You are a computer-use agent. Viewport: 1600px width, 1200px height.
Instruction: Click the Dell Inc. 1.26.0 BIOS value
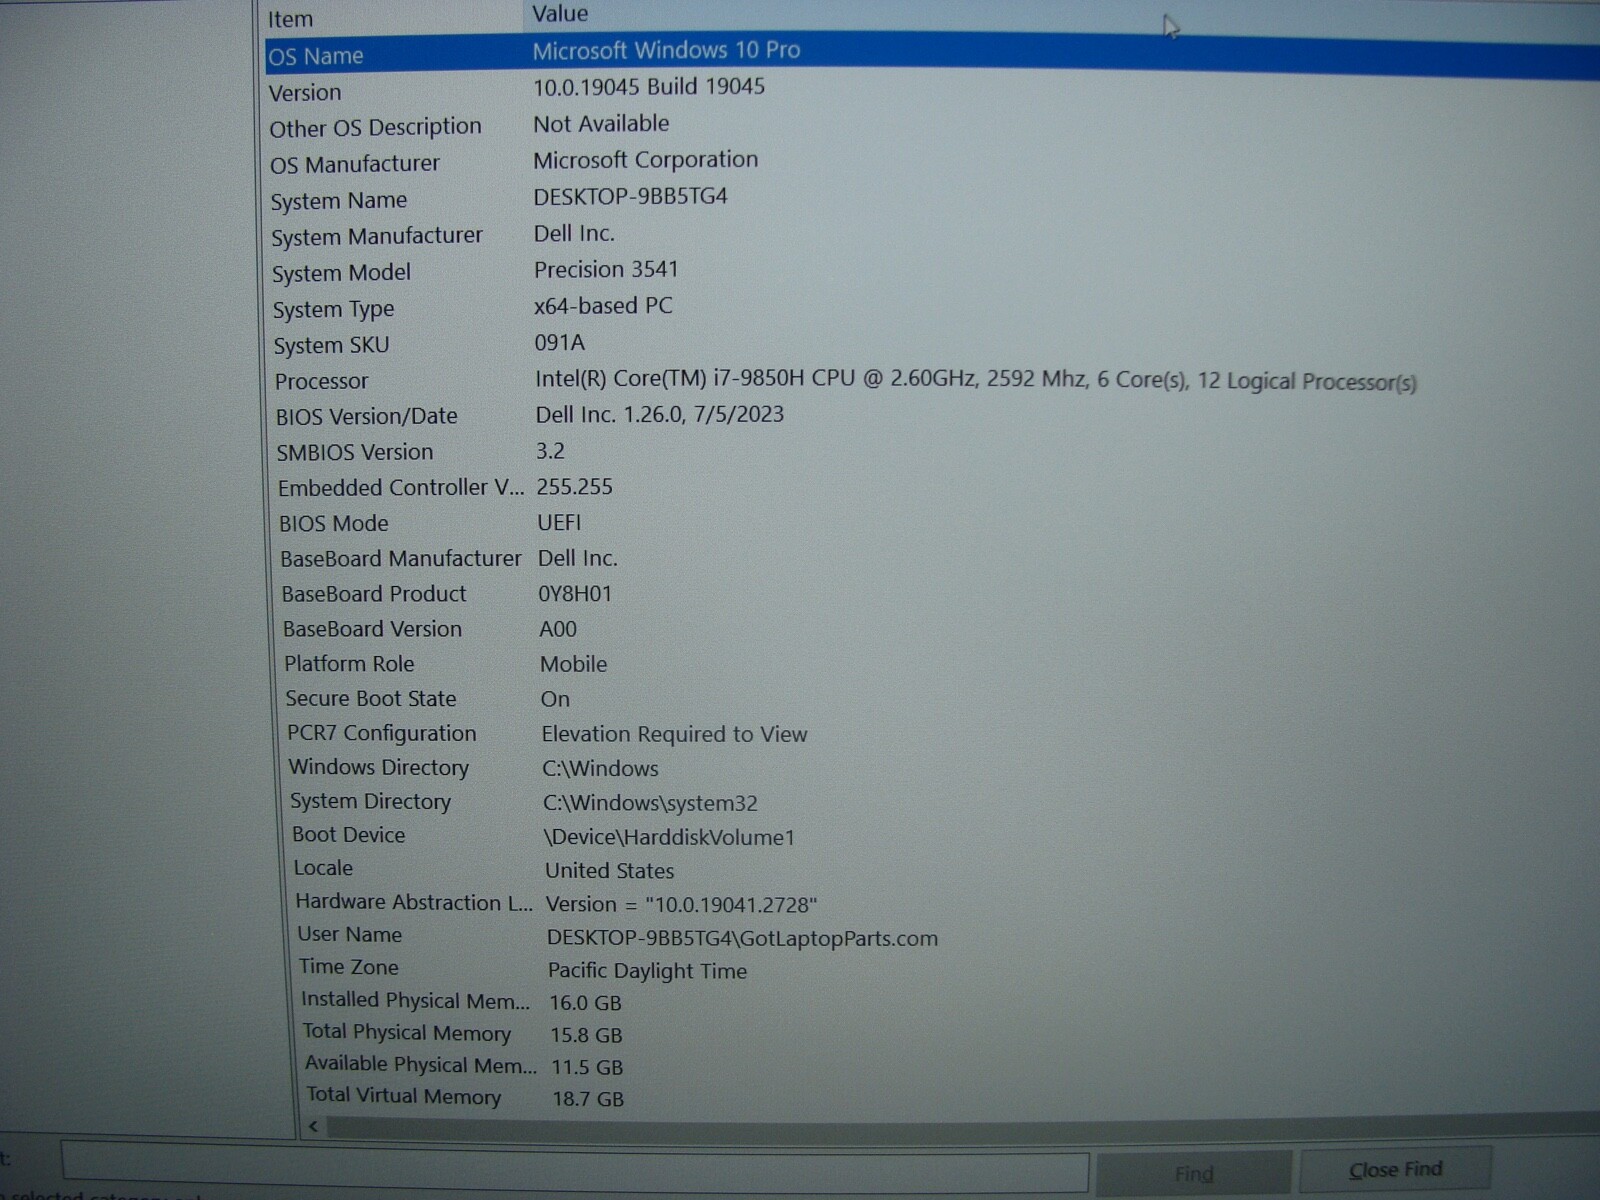[660, 414]
